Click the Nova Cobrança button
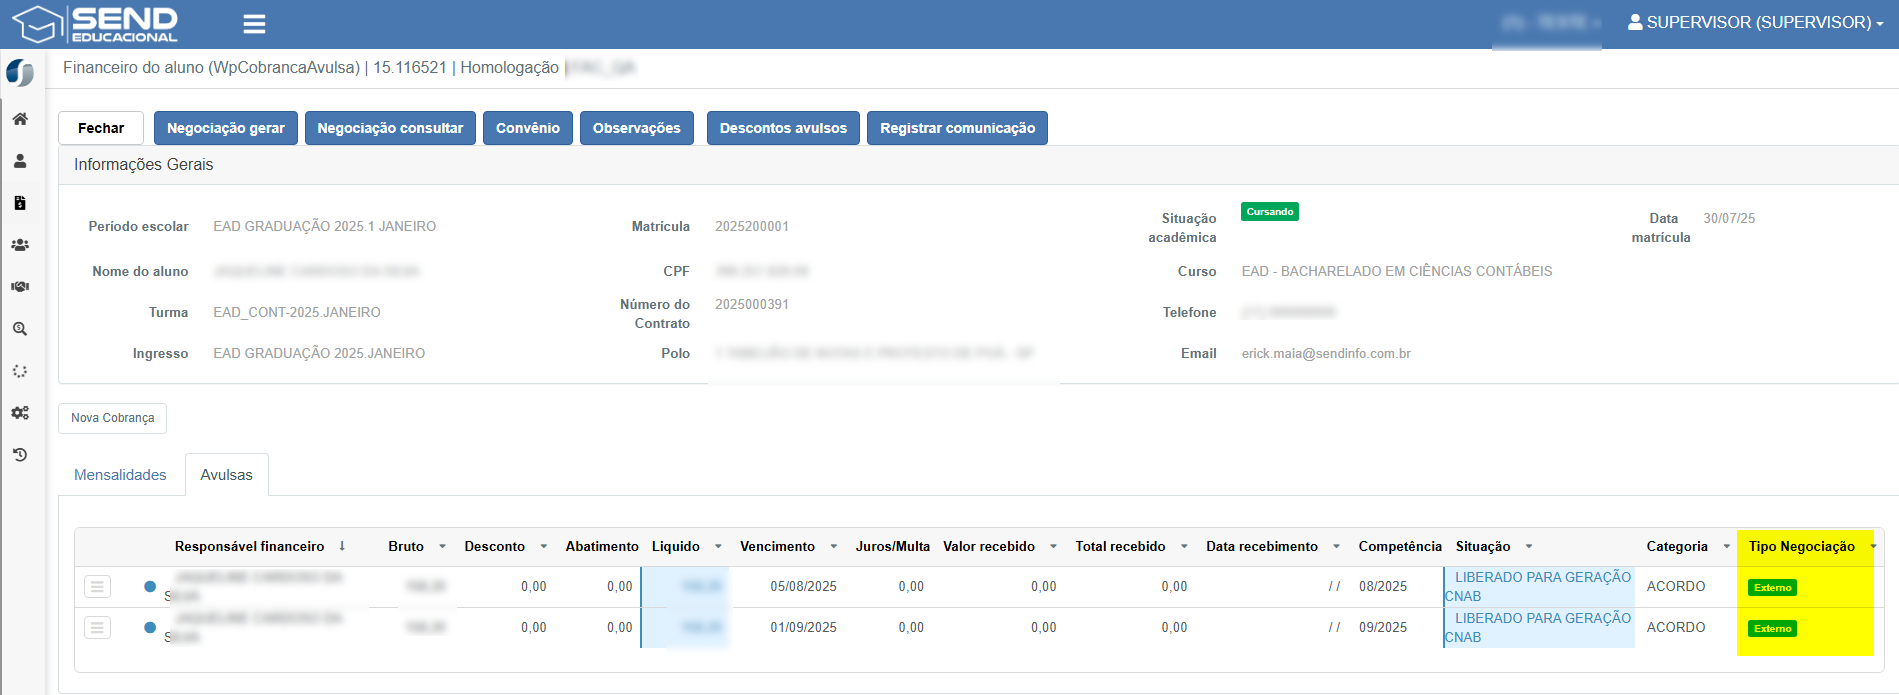The width and height of the screenshot is (1899, 695). point(112,418)
